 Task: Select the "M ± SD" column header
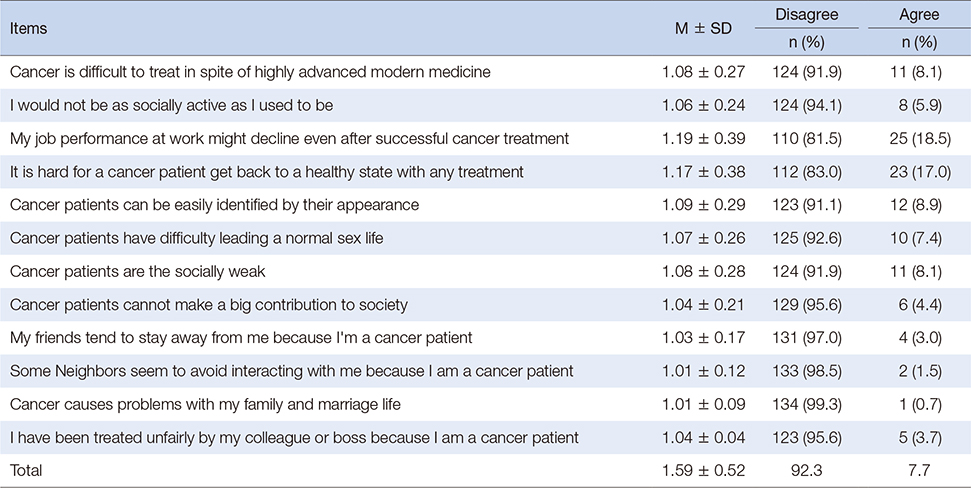(698, 29)
